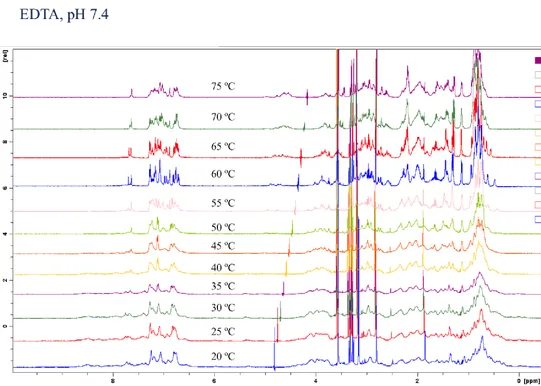
Task: Toggle legend box for the 60 °C spectrum
Action: click(538, 103)
